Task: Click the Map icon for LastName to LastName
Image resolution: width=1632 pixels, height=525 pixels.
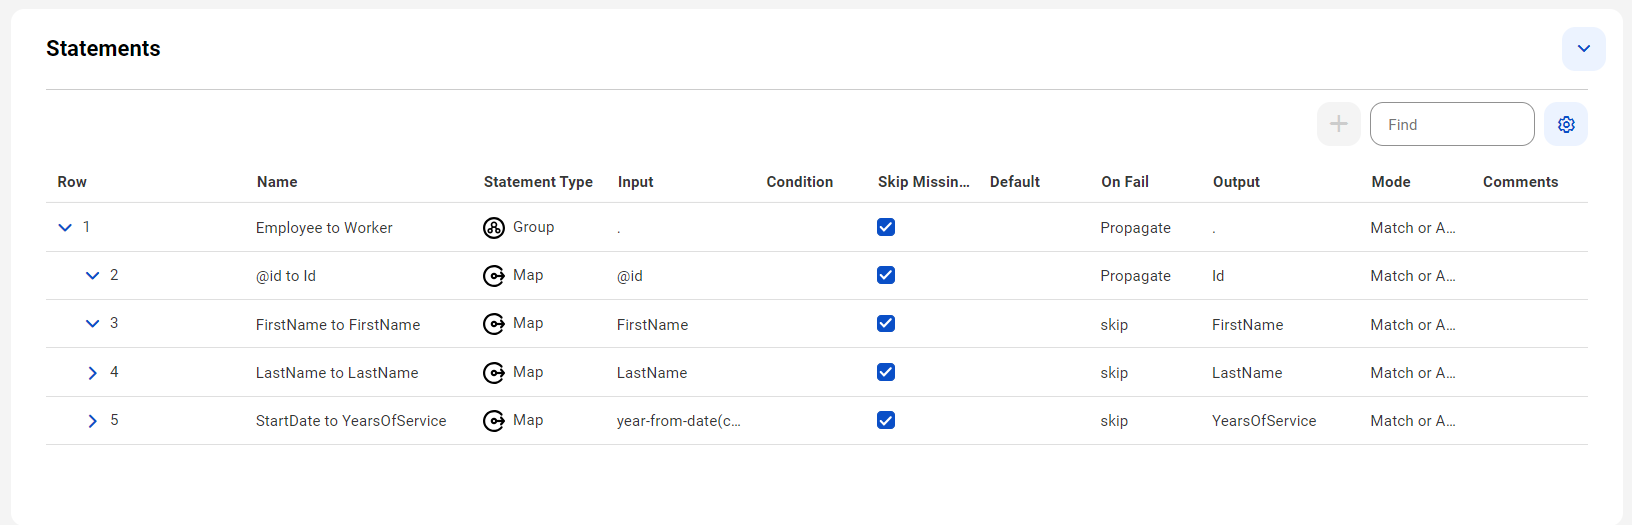Action: pos(494,373)
